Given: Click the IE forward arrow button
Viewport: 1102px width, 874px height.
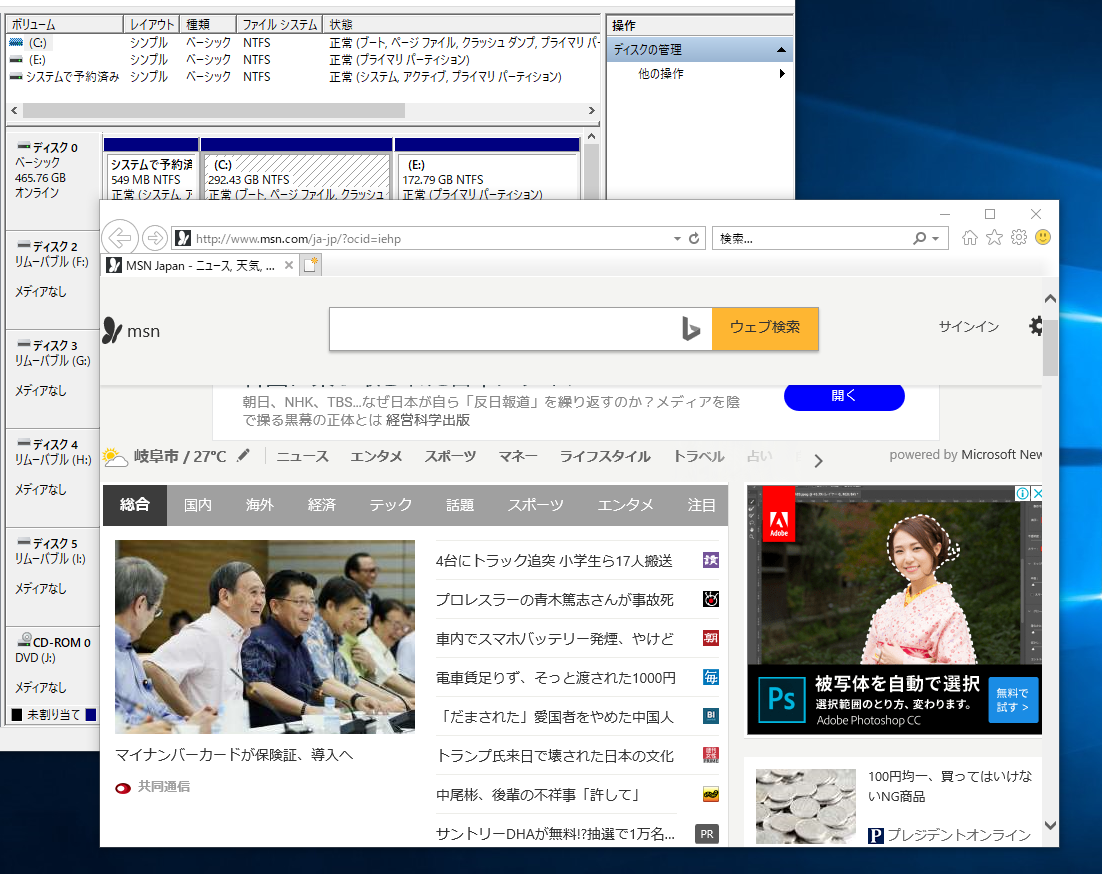Looking at the screenshot, I should (155, 238).
